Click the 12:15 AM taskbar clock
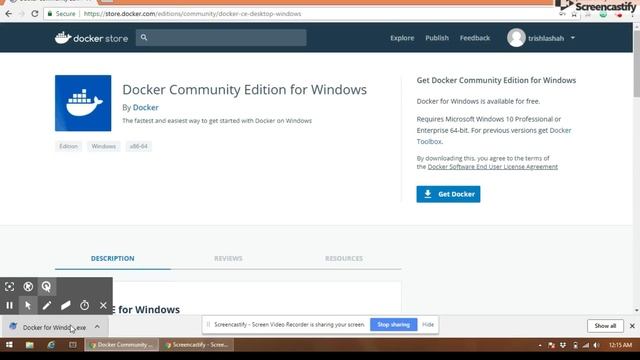Viewport: 640px width, 360px height. tap(620, 345)
